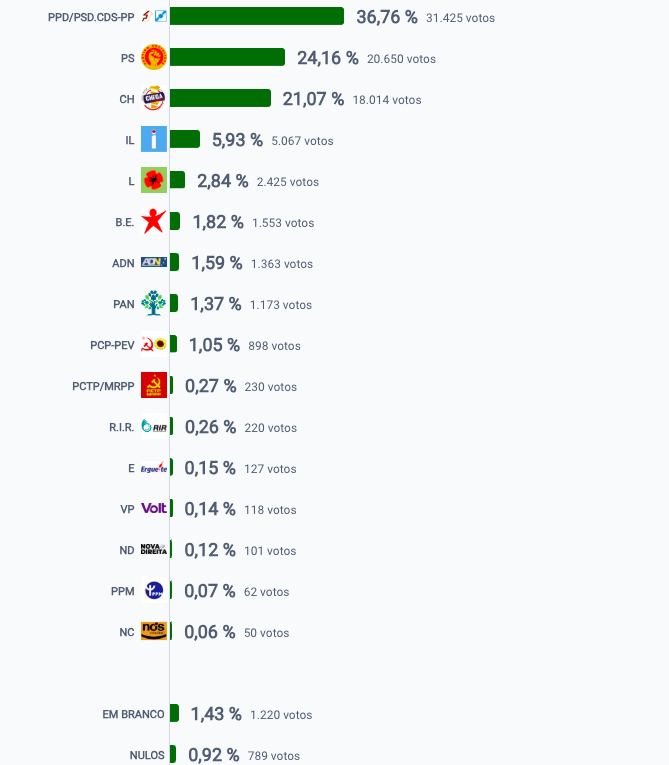Click the 36,76 % percentage text
The width and height of the screenshot is (669, 765).
[386, 17]
